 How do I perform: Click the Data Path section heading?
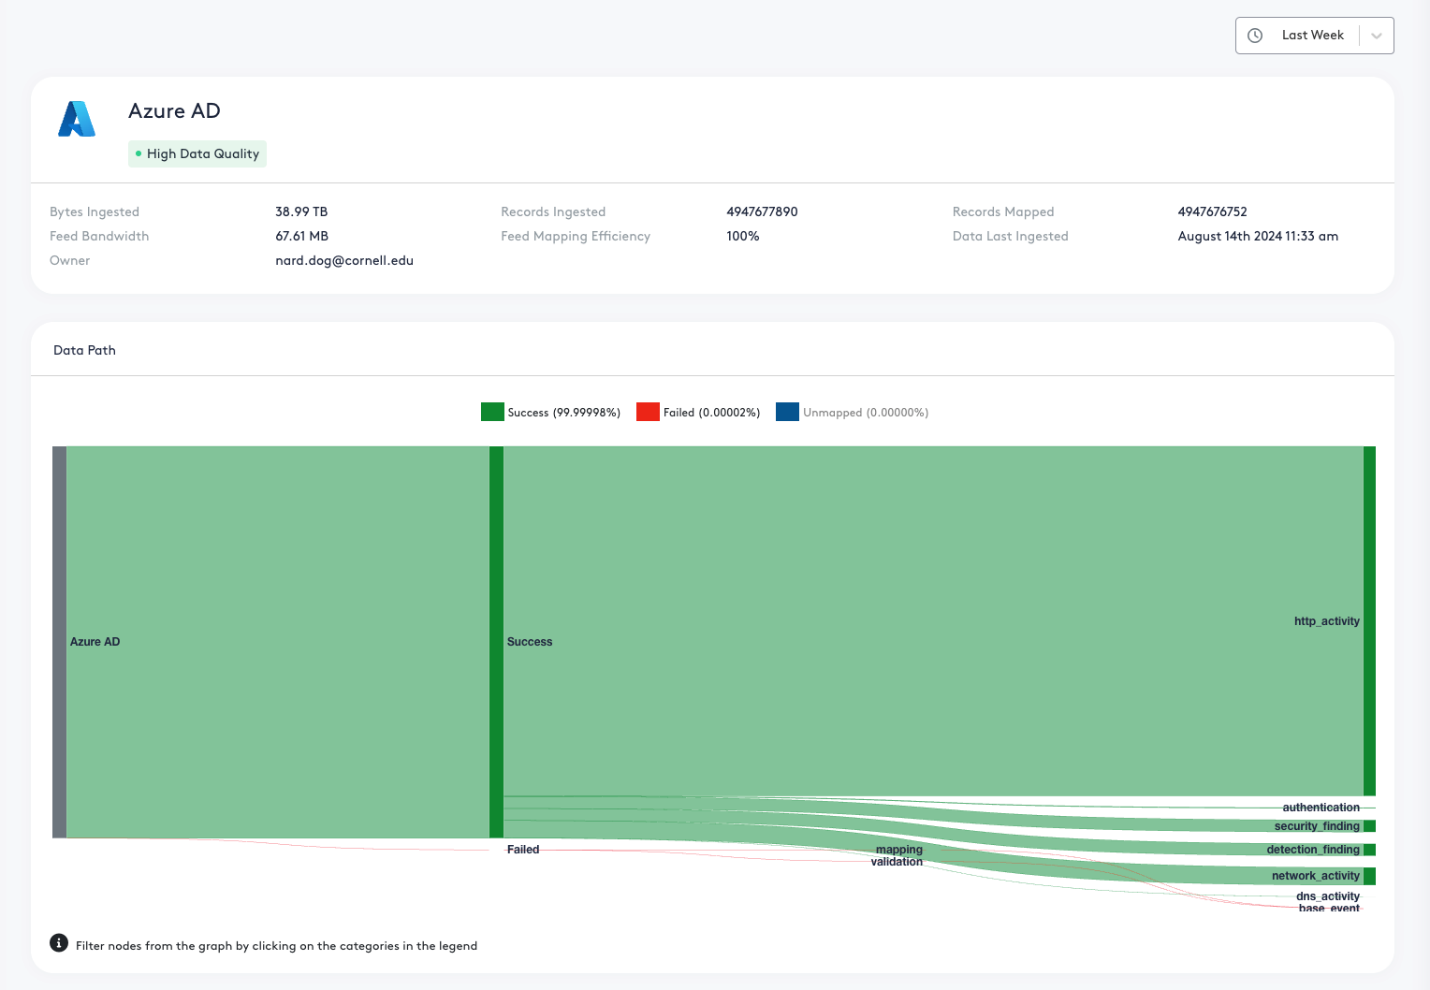tap(85, 350)
